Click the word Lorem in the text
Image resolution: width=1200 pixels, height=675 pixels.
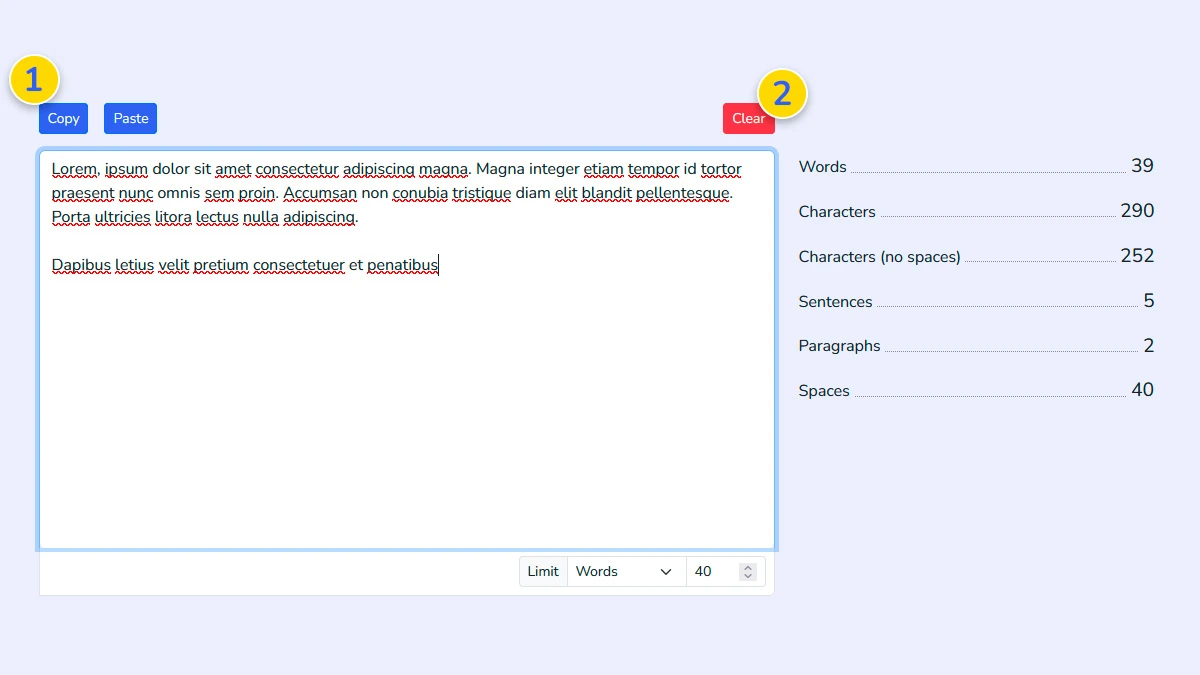point(73,169)
